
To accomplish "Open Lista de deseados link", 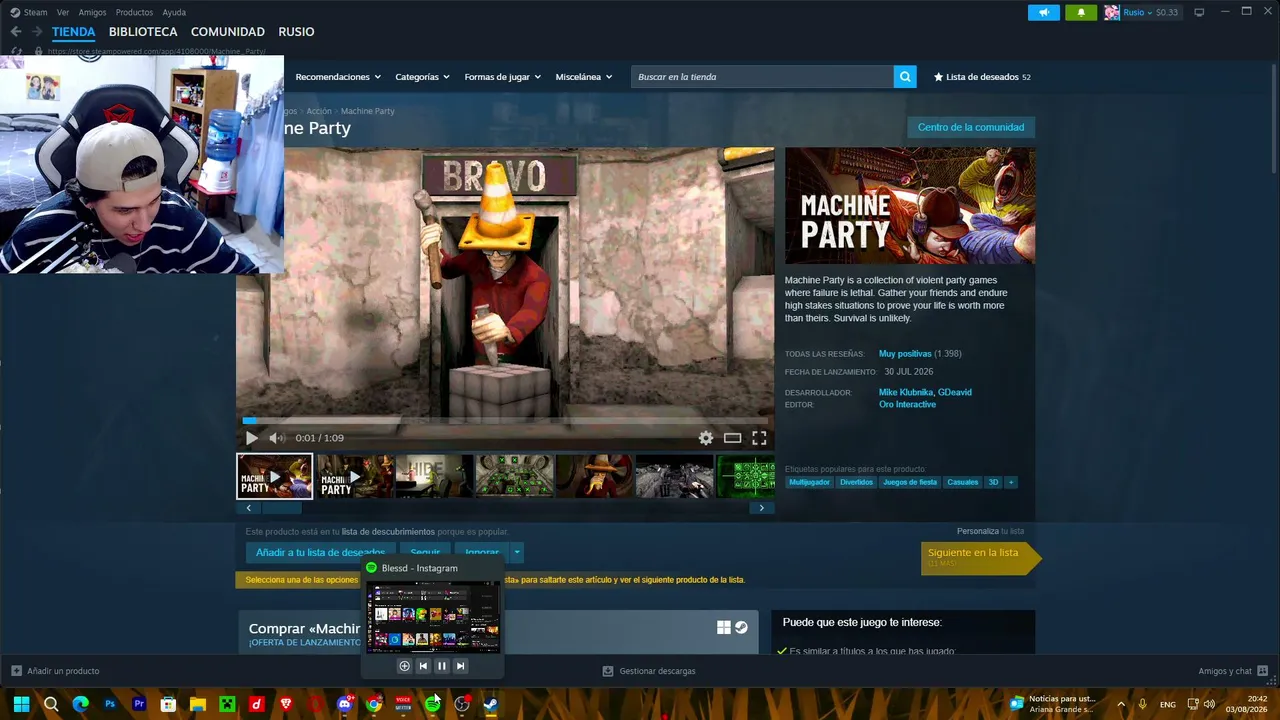I will point(981,77).
